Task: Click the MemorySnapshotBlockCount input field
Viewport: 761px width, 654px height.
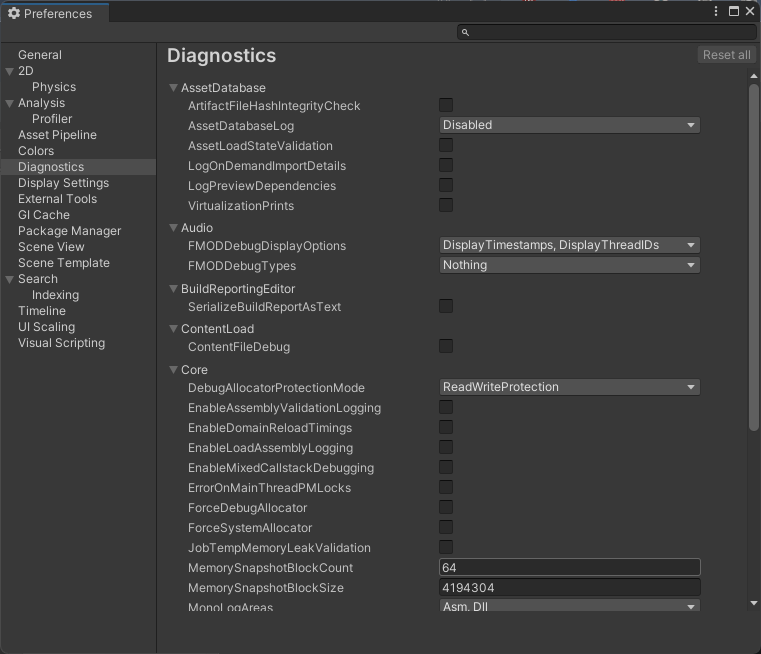Action: point(569,568)
